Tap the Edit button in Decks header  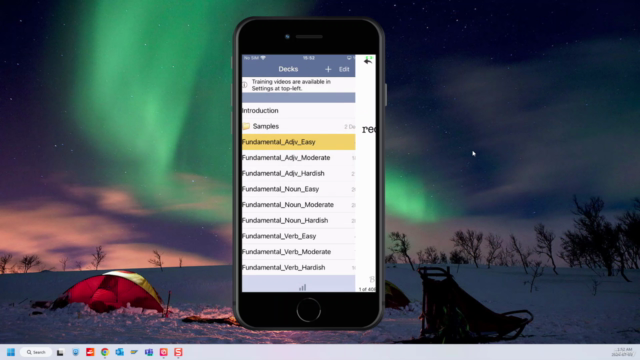344,69
